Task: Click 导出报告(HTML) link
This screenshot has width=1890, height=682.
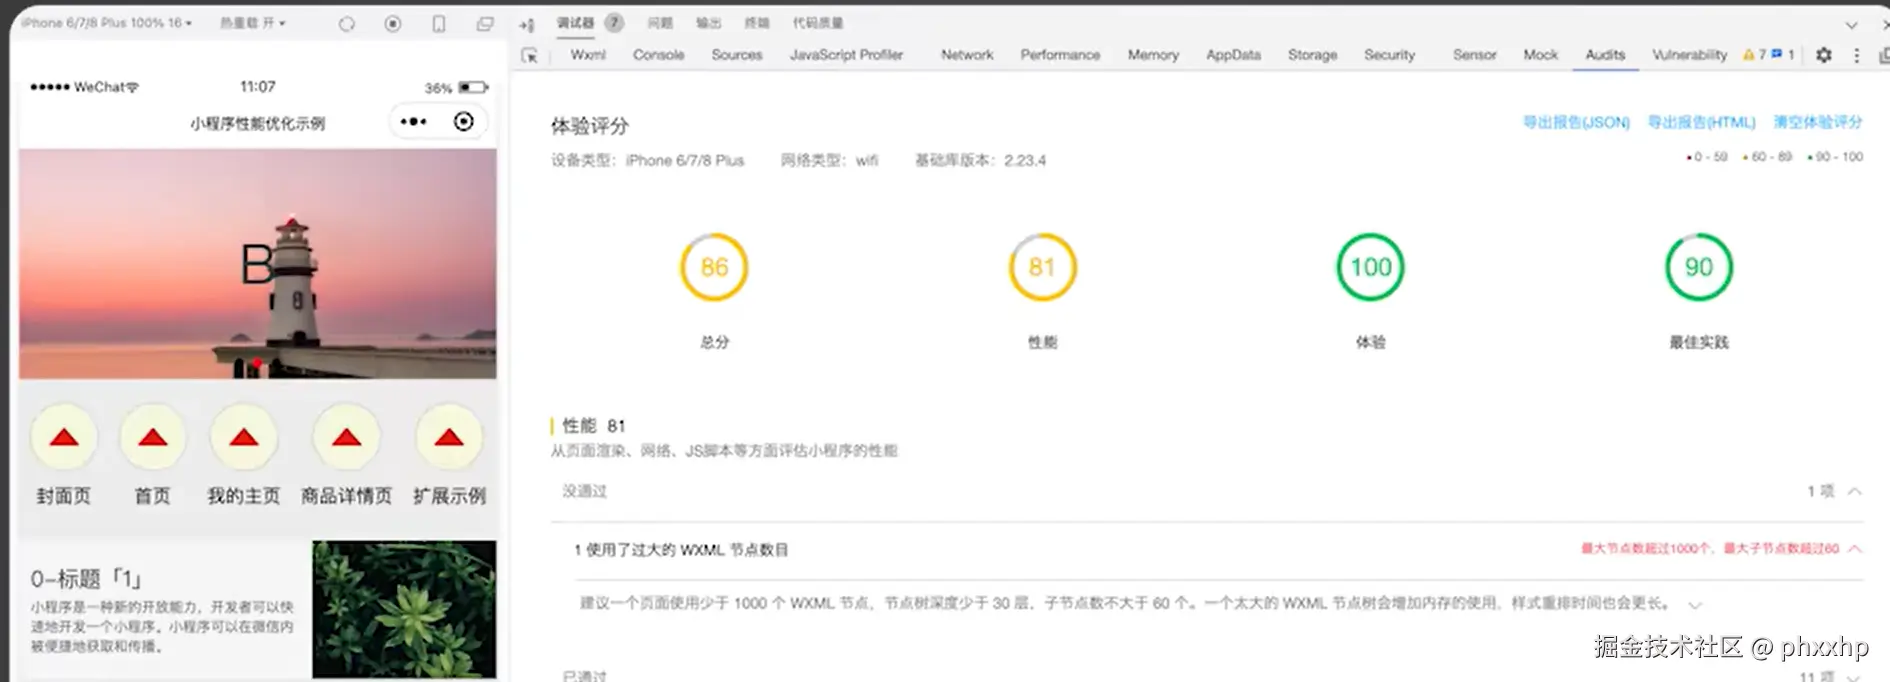Action: coord(1701,122)
